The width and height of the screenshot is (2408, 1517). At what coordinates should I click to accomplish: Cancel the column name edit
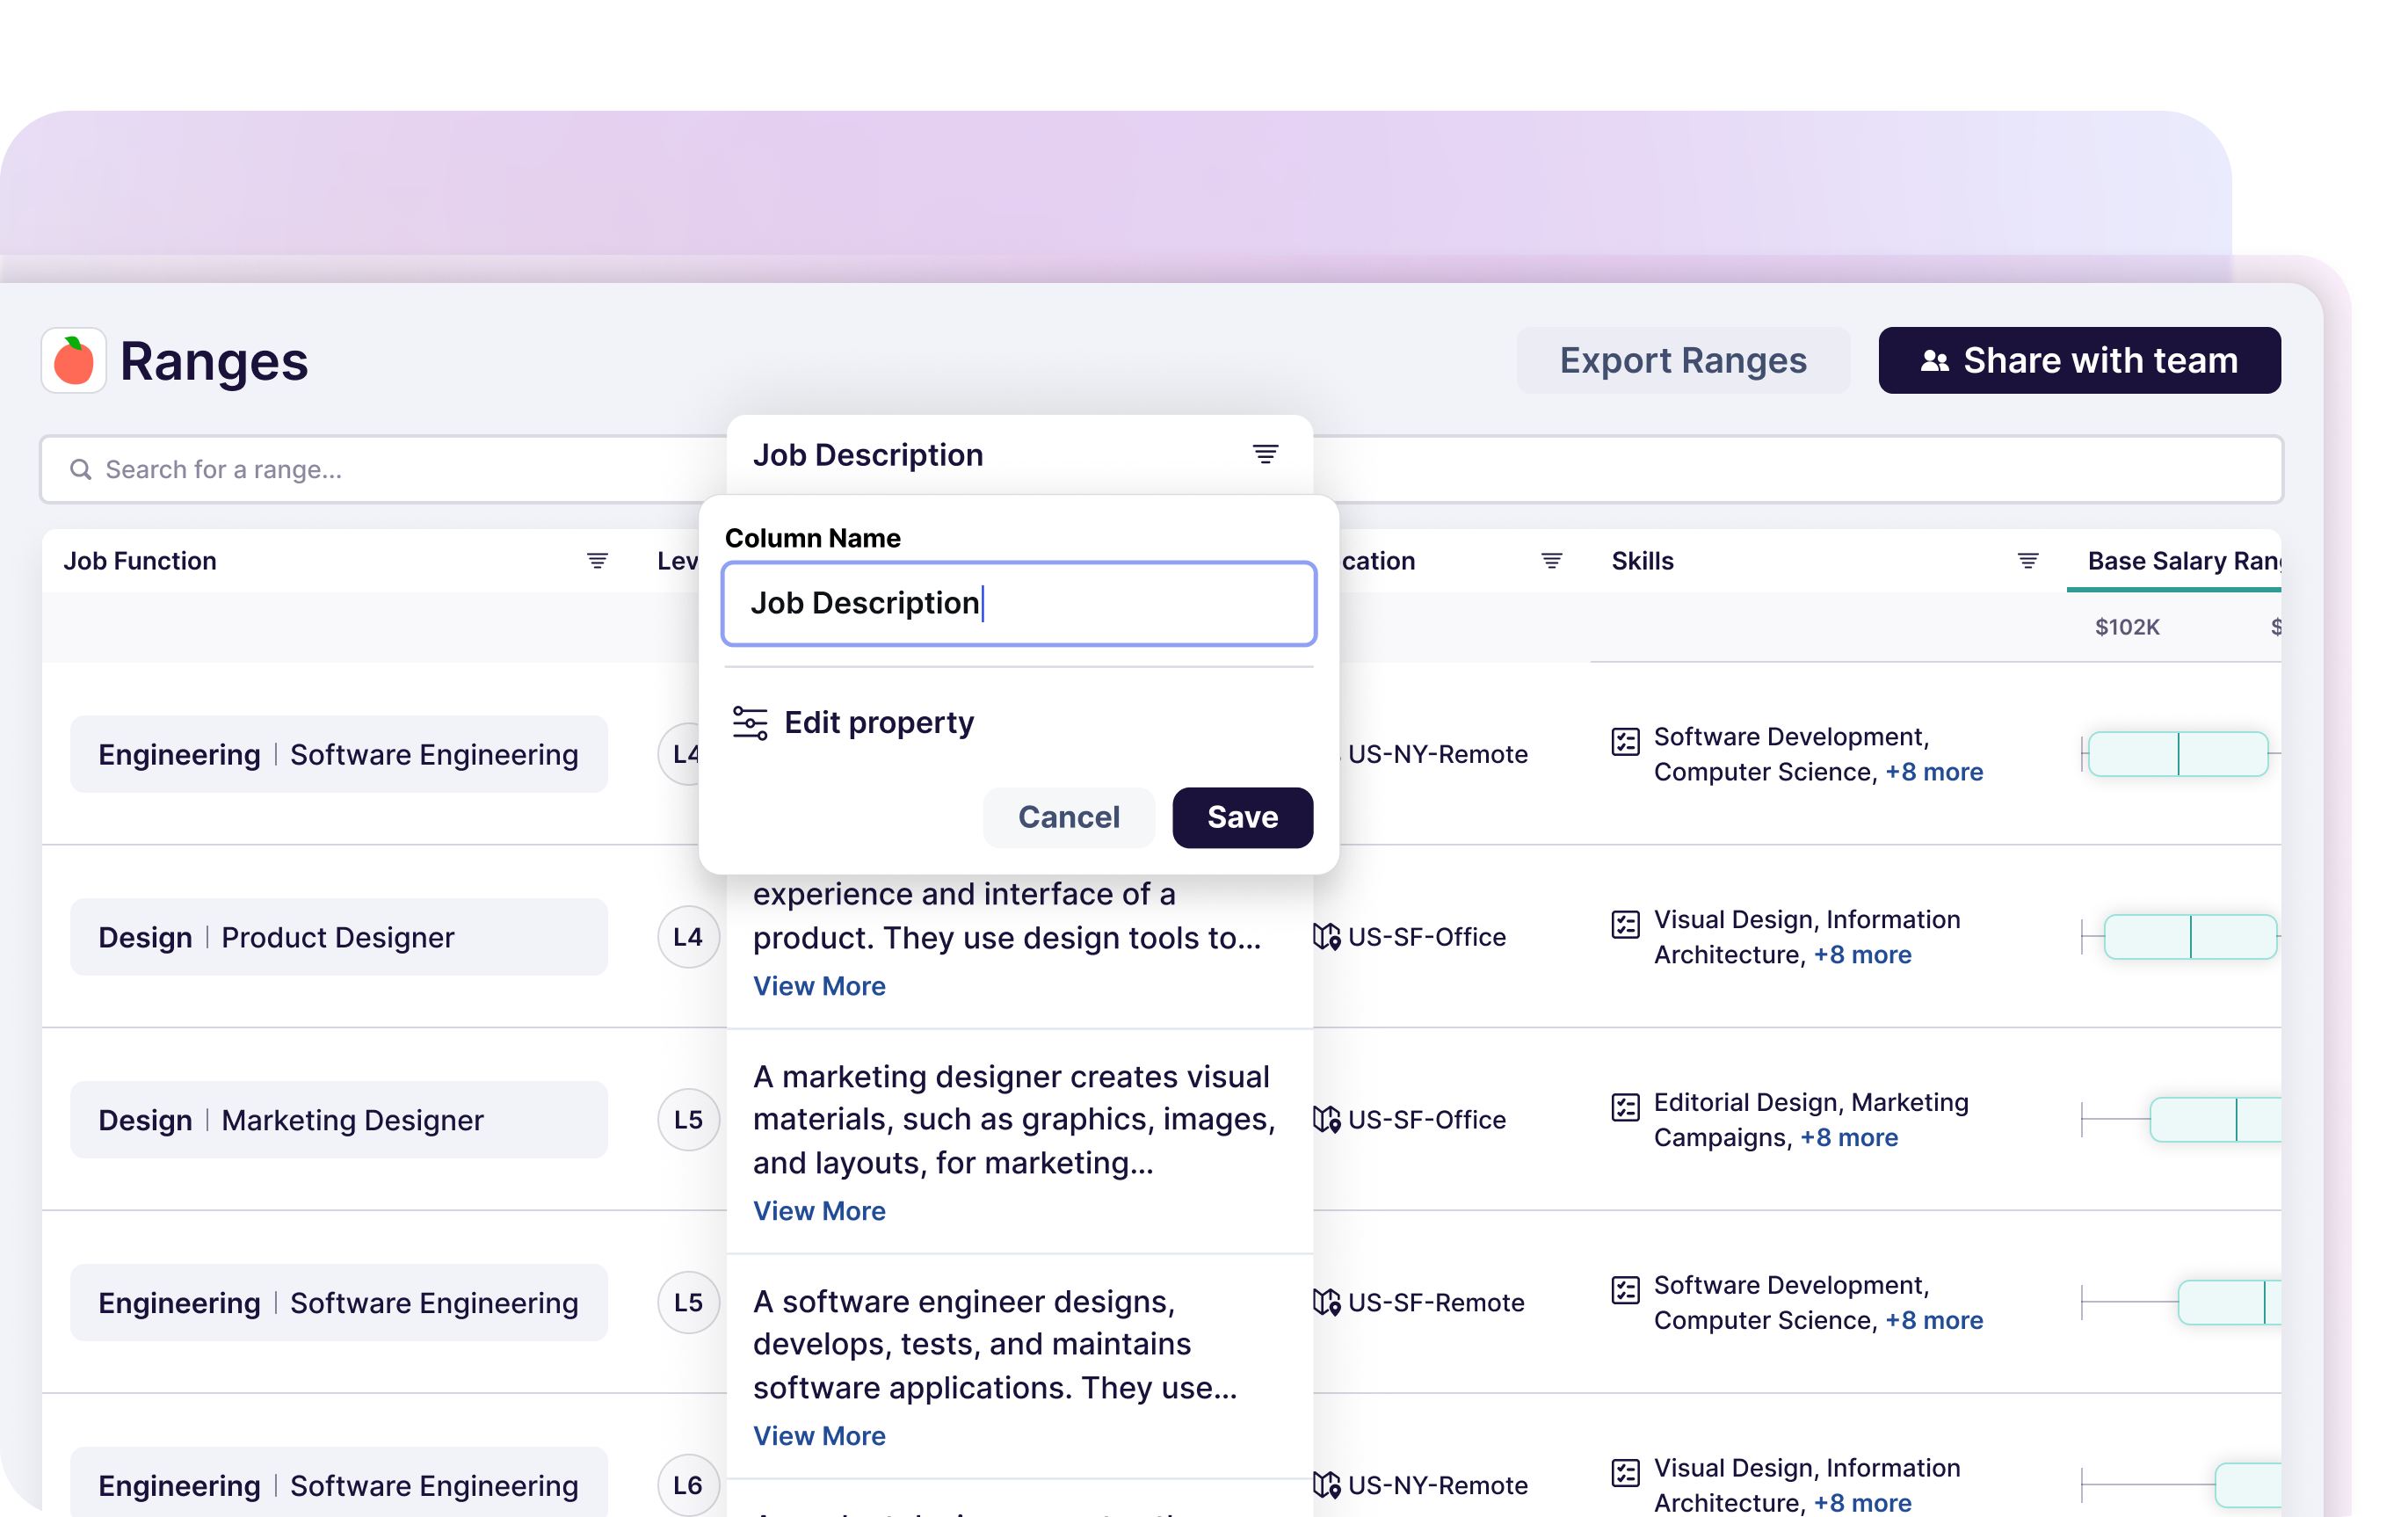point(1068,817)
